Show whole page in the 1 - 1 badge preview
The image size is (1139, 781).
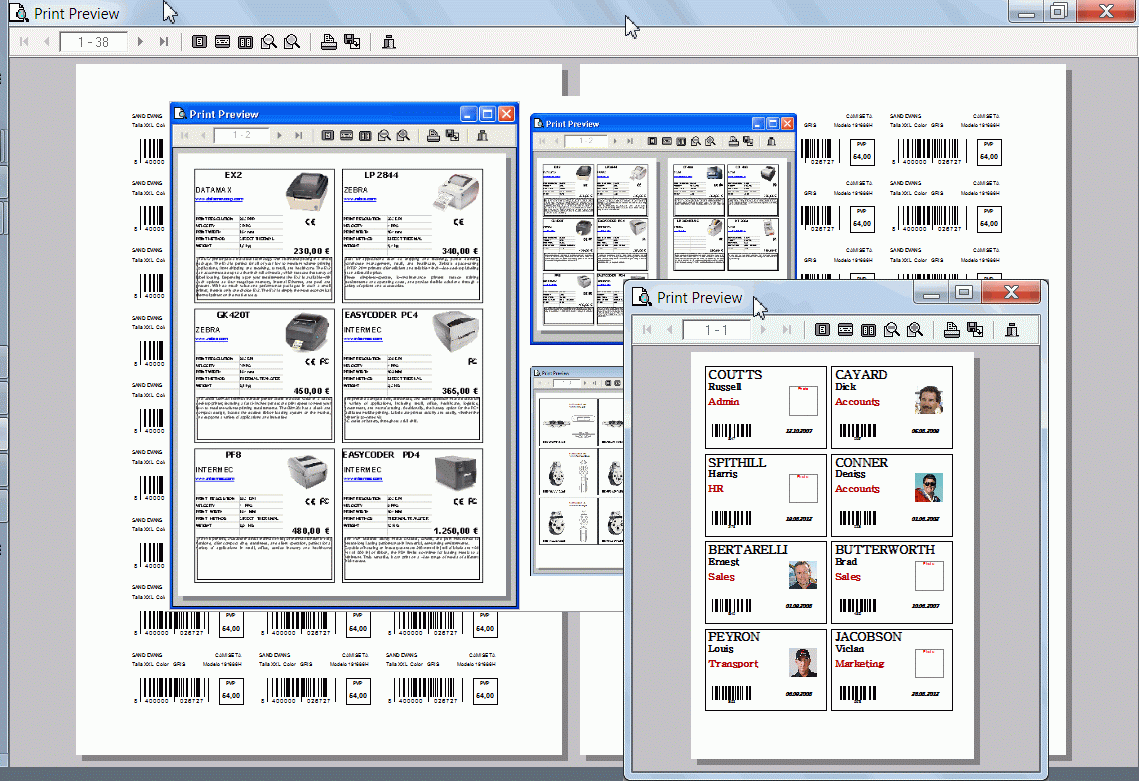(x=822, y=330)
